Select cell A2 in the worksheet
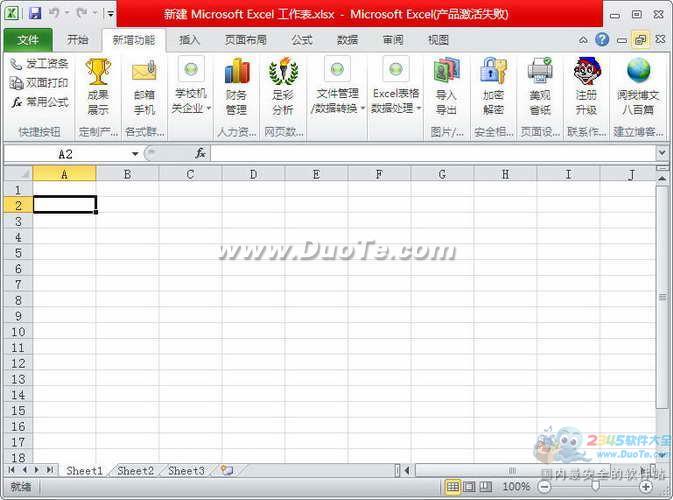This screenshot has width=673, height=500. 65,205
